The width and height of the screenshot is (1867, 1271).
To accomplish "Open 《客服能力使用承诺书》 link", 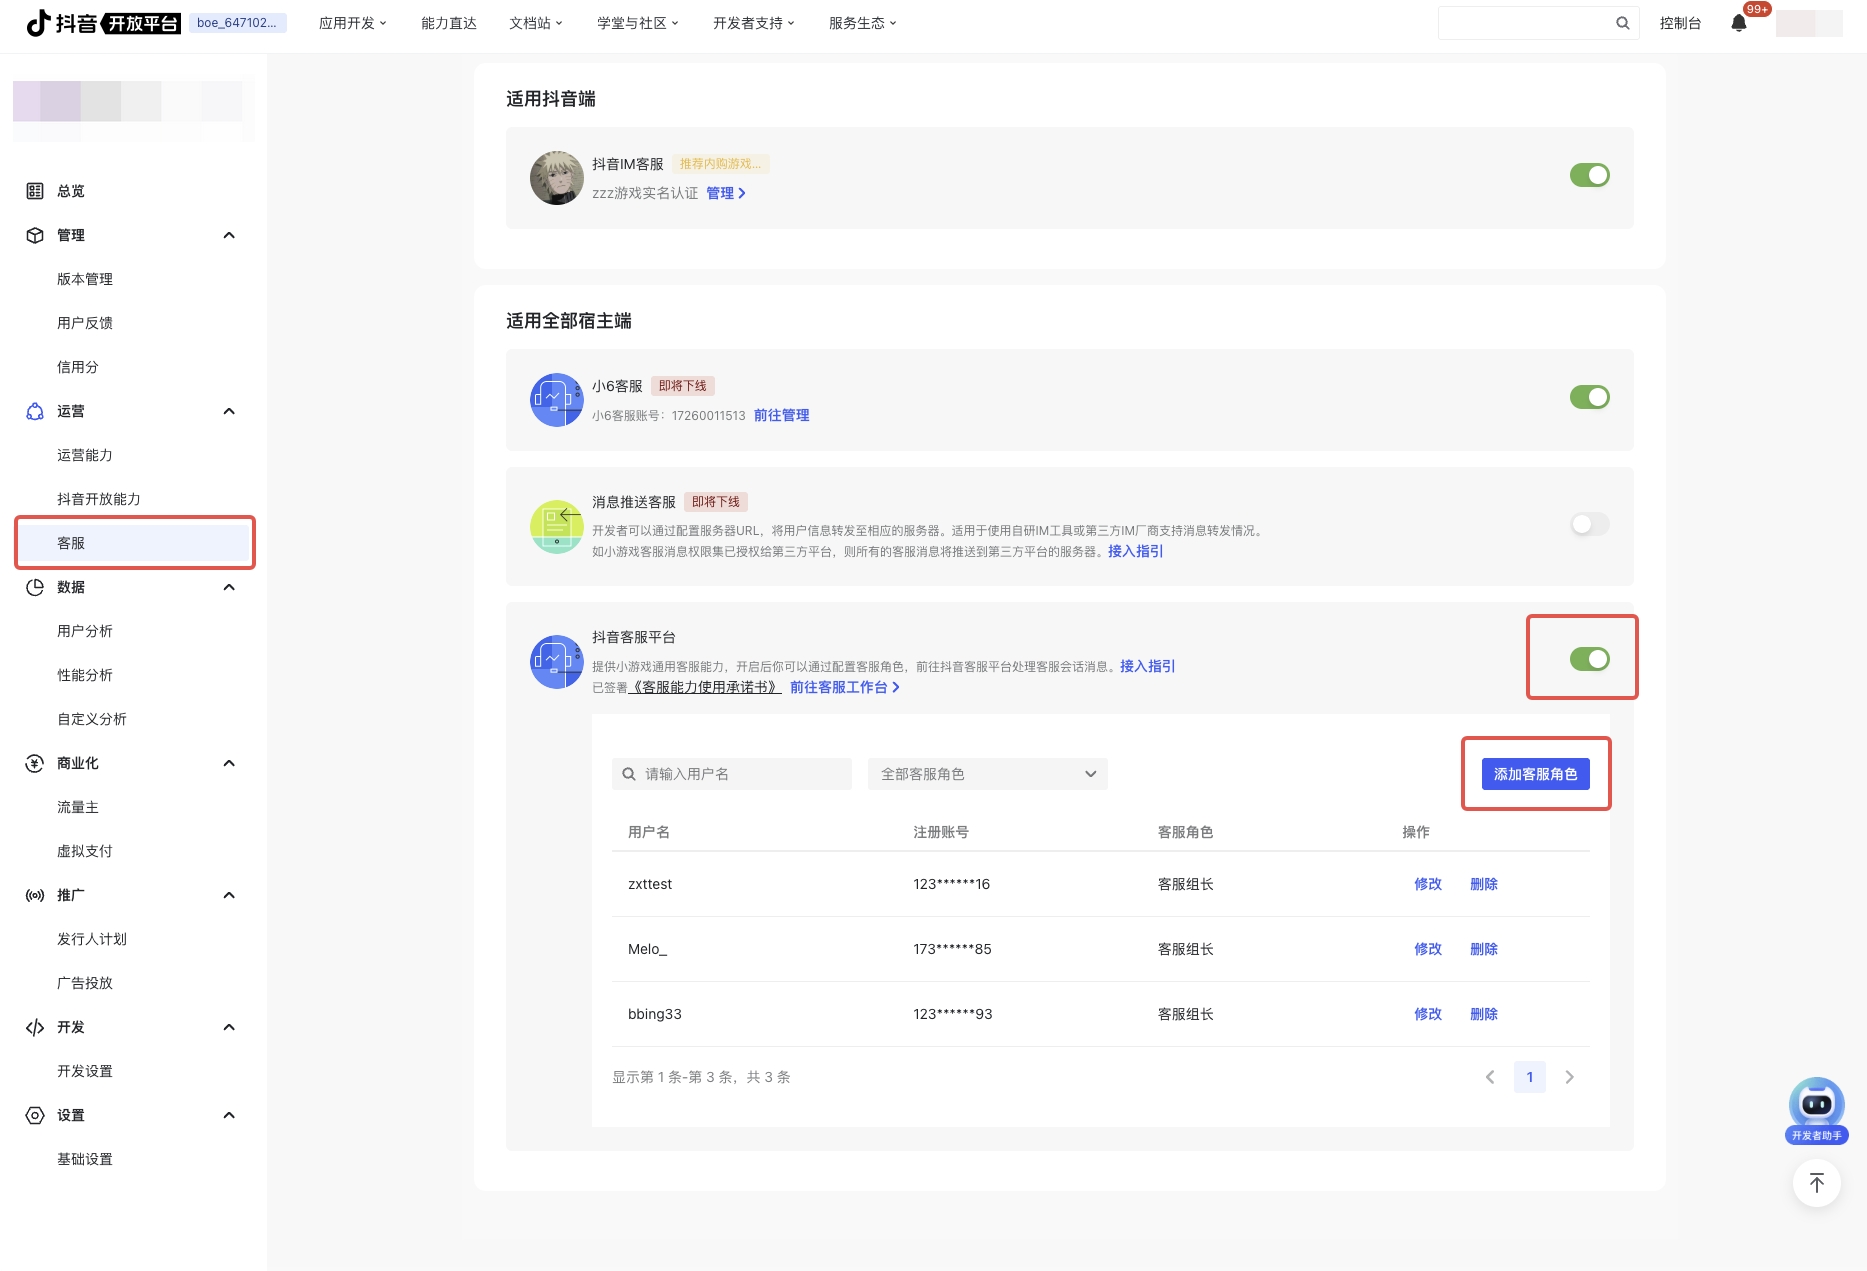I will (x=705, y=687).
